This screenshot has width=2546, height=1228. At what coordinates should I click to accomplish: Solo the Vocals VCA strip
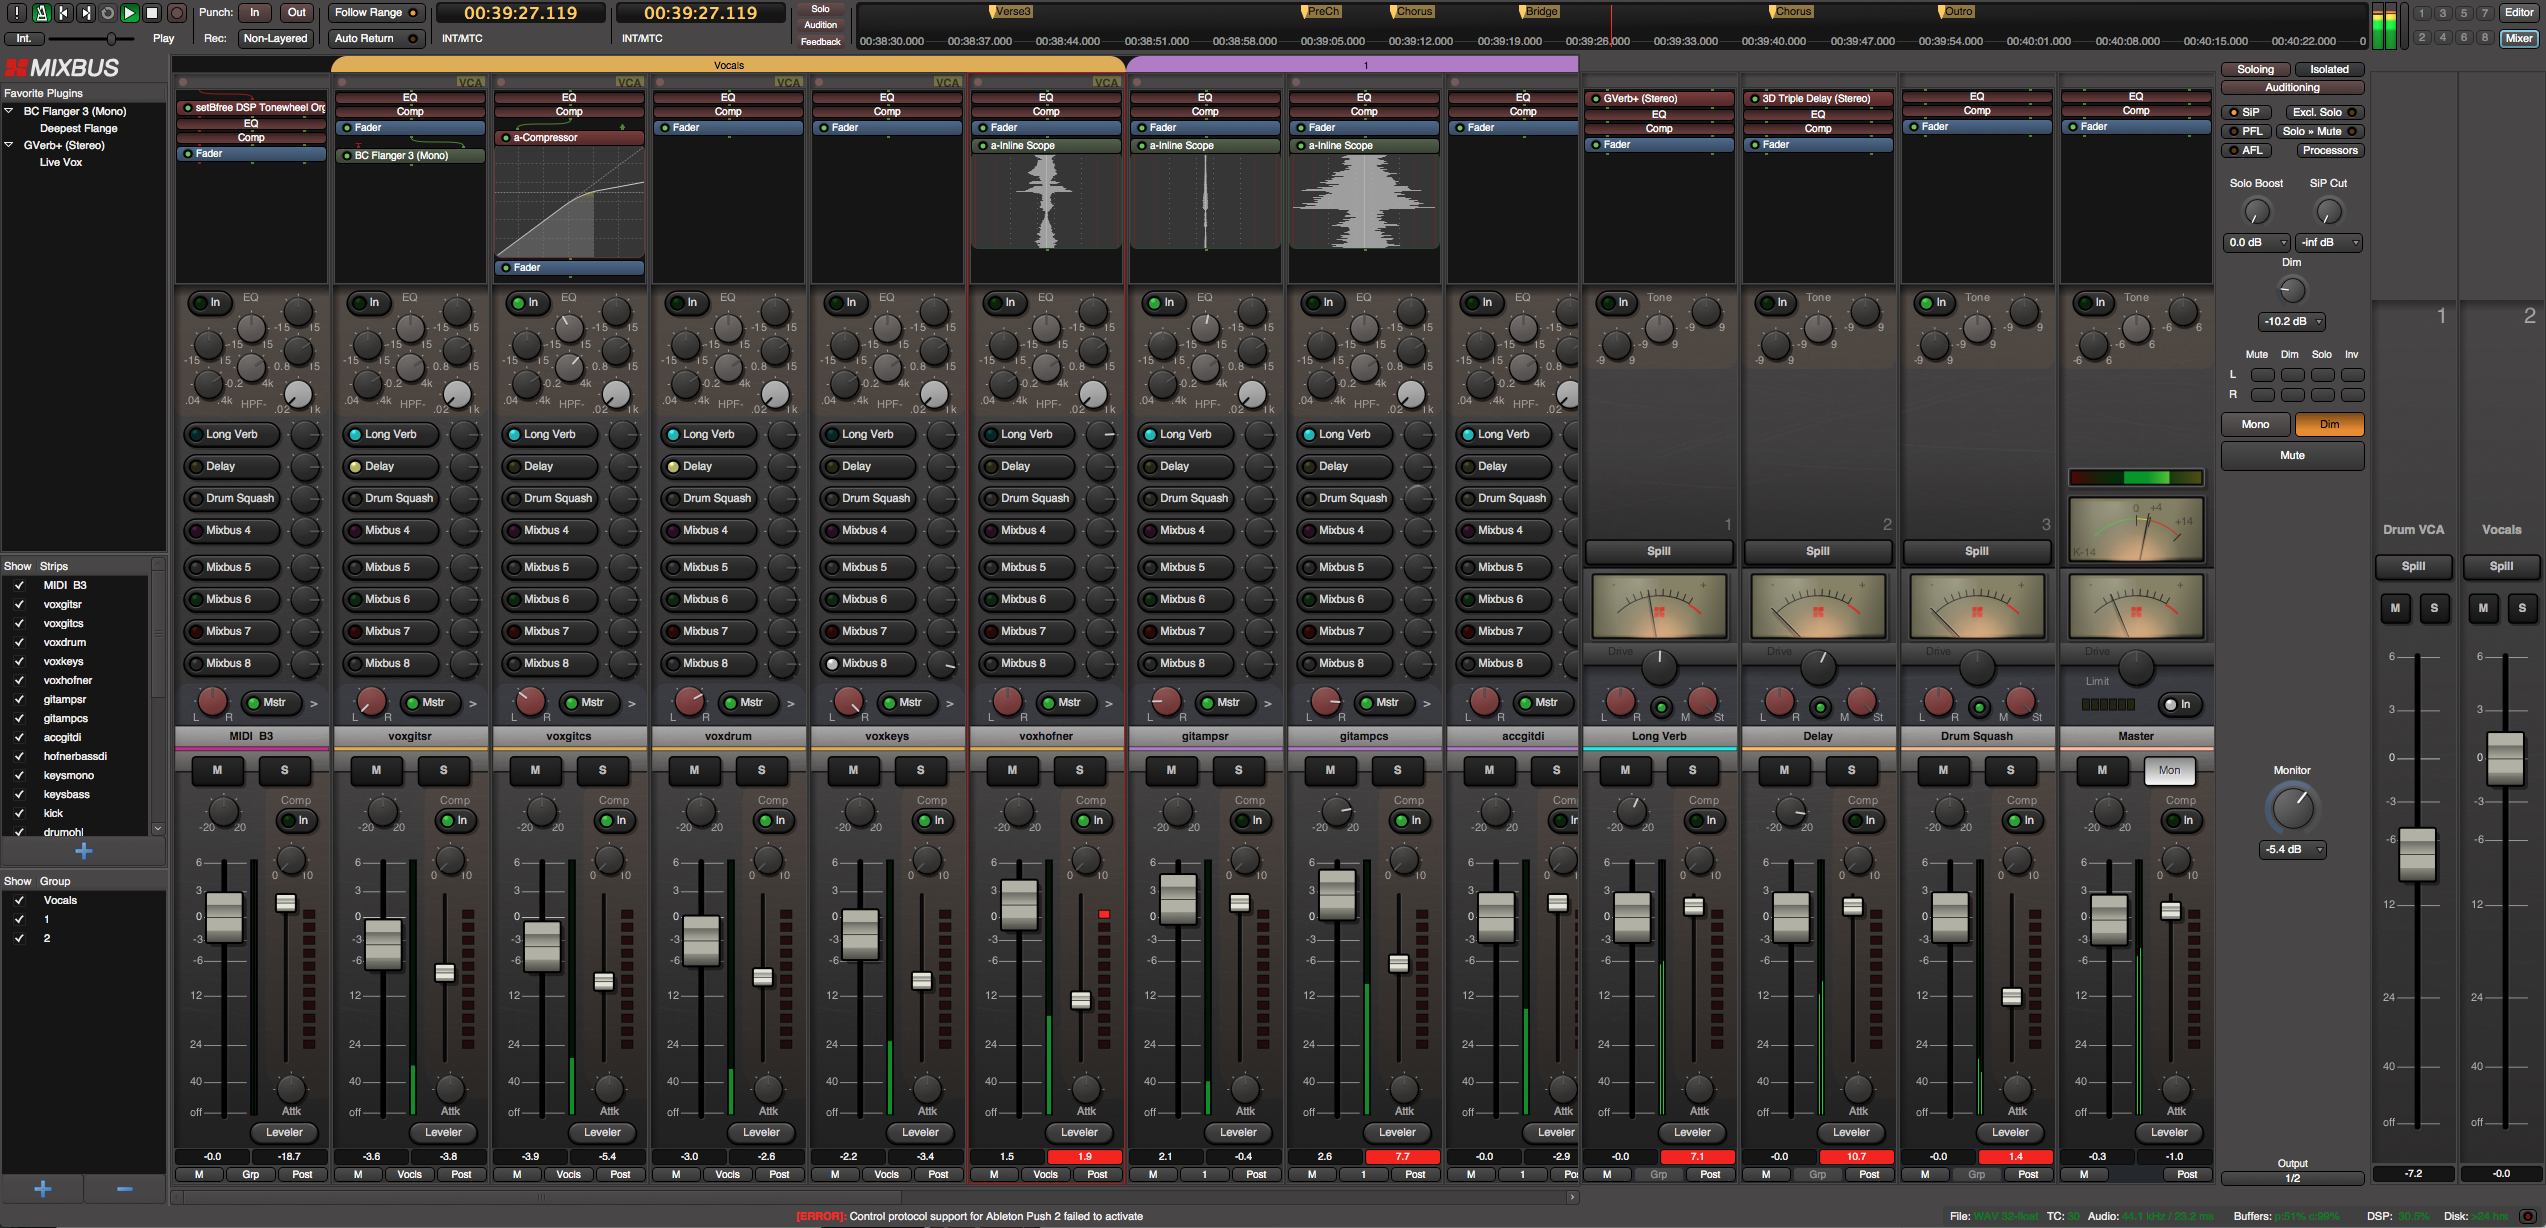pos(2522,608)
